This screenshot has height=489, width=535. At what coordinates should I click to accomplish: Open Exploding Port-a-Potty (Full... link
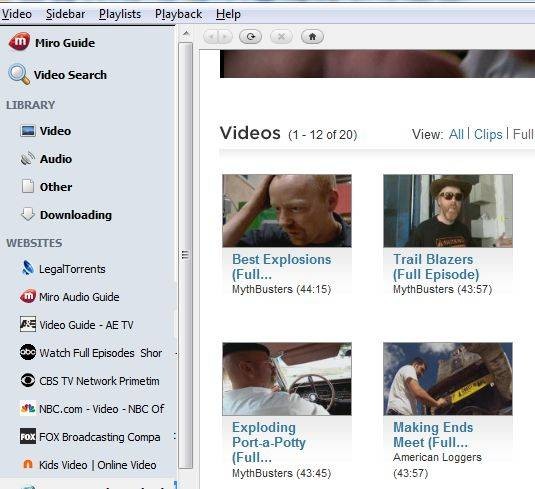coord(269,442)
